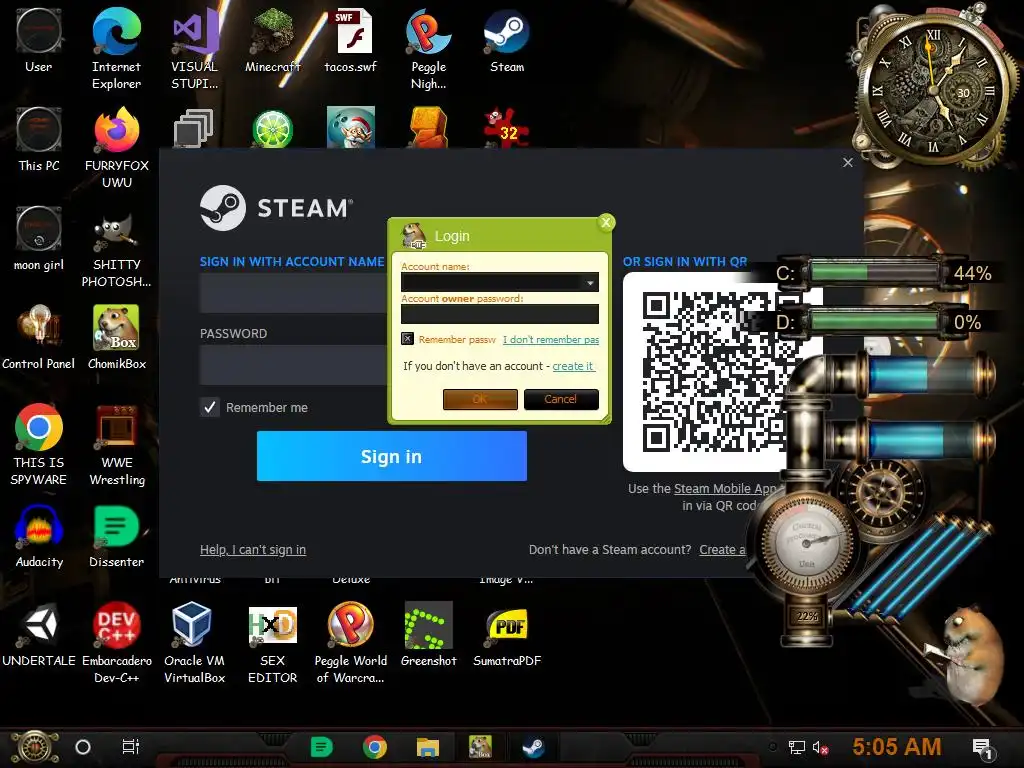Open the FURRYFOX UWU Firefox shortcut
This screenshot has width=1024, height=768.
[116, 148]
